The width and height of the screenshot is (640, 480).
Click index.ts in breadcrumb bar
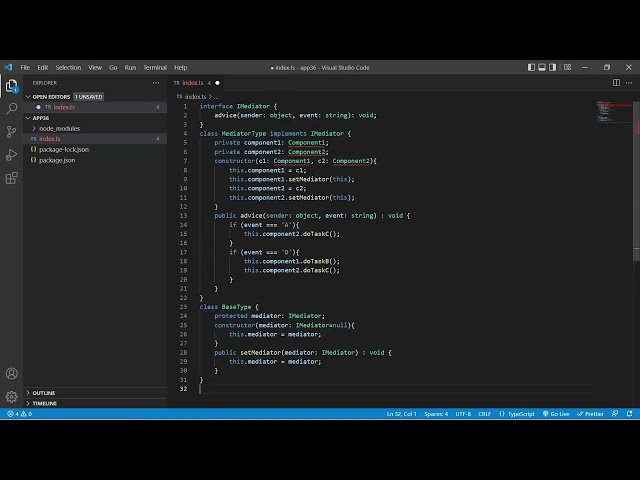tap(195, 97)
